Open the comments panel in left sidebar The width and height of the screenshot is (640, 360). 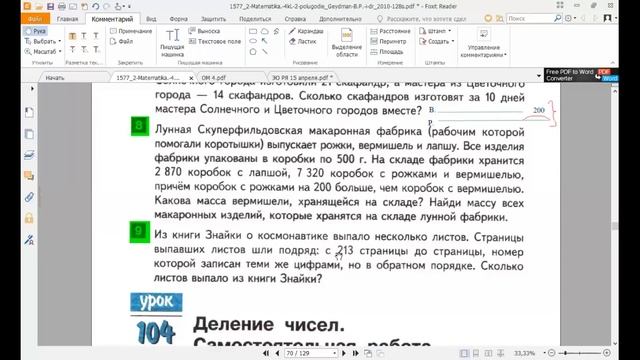29,176
